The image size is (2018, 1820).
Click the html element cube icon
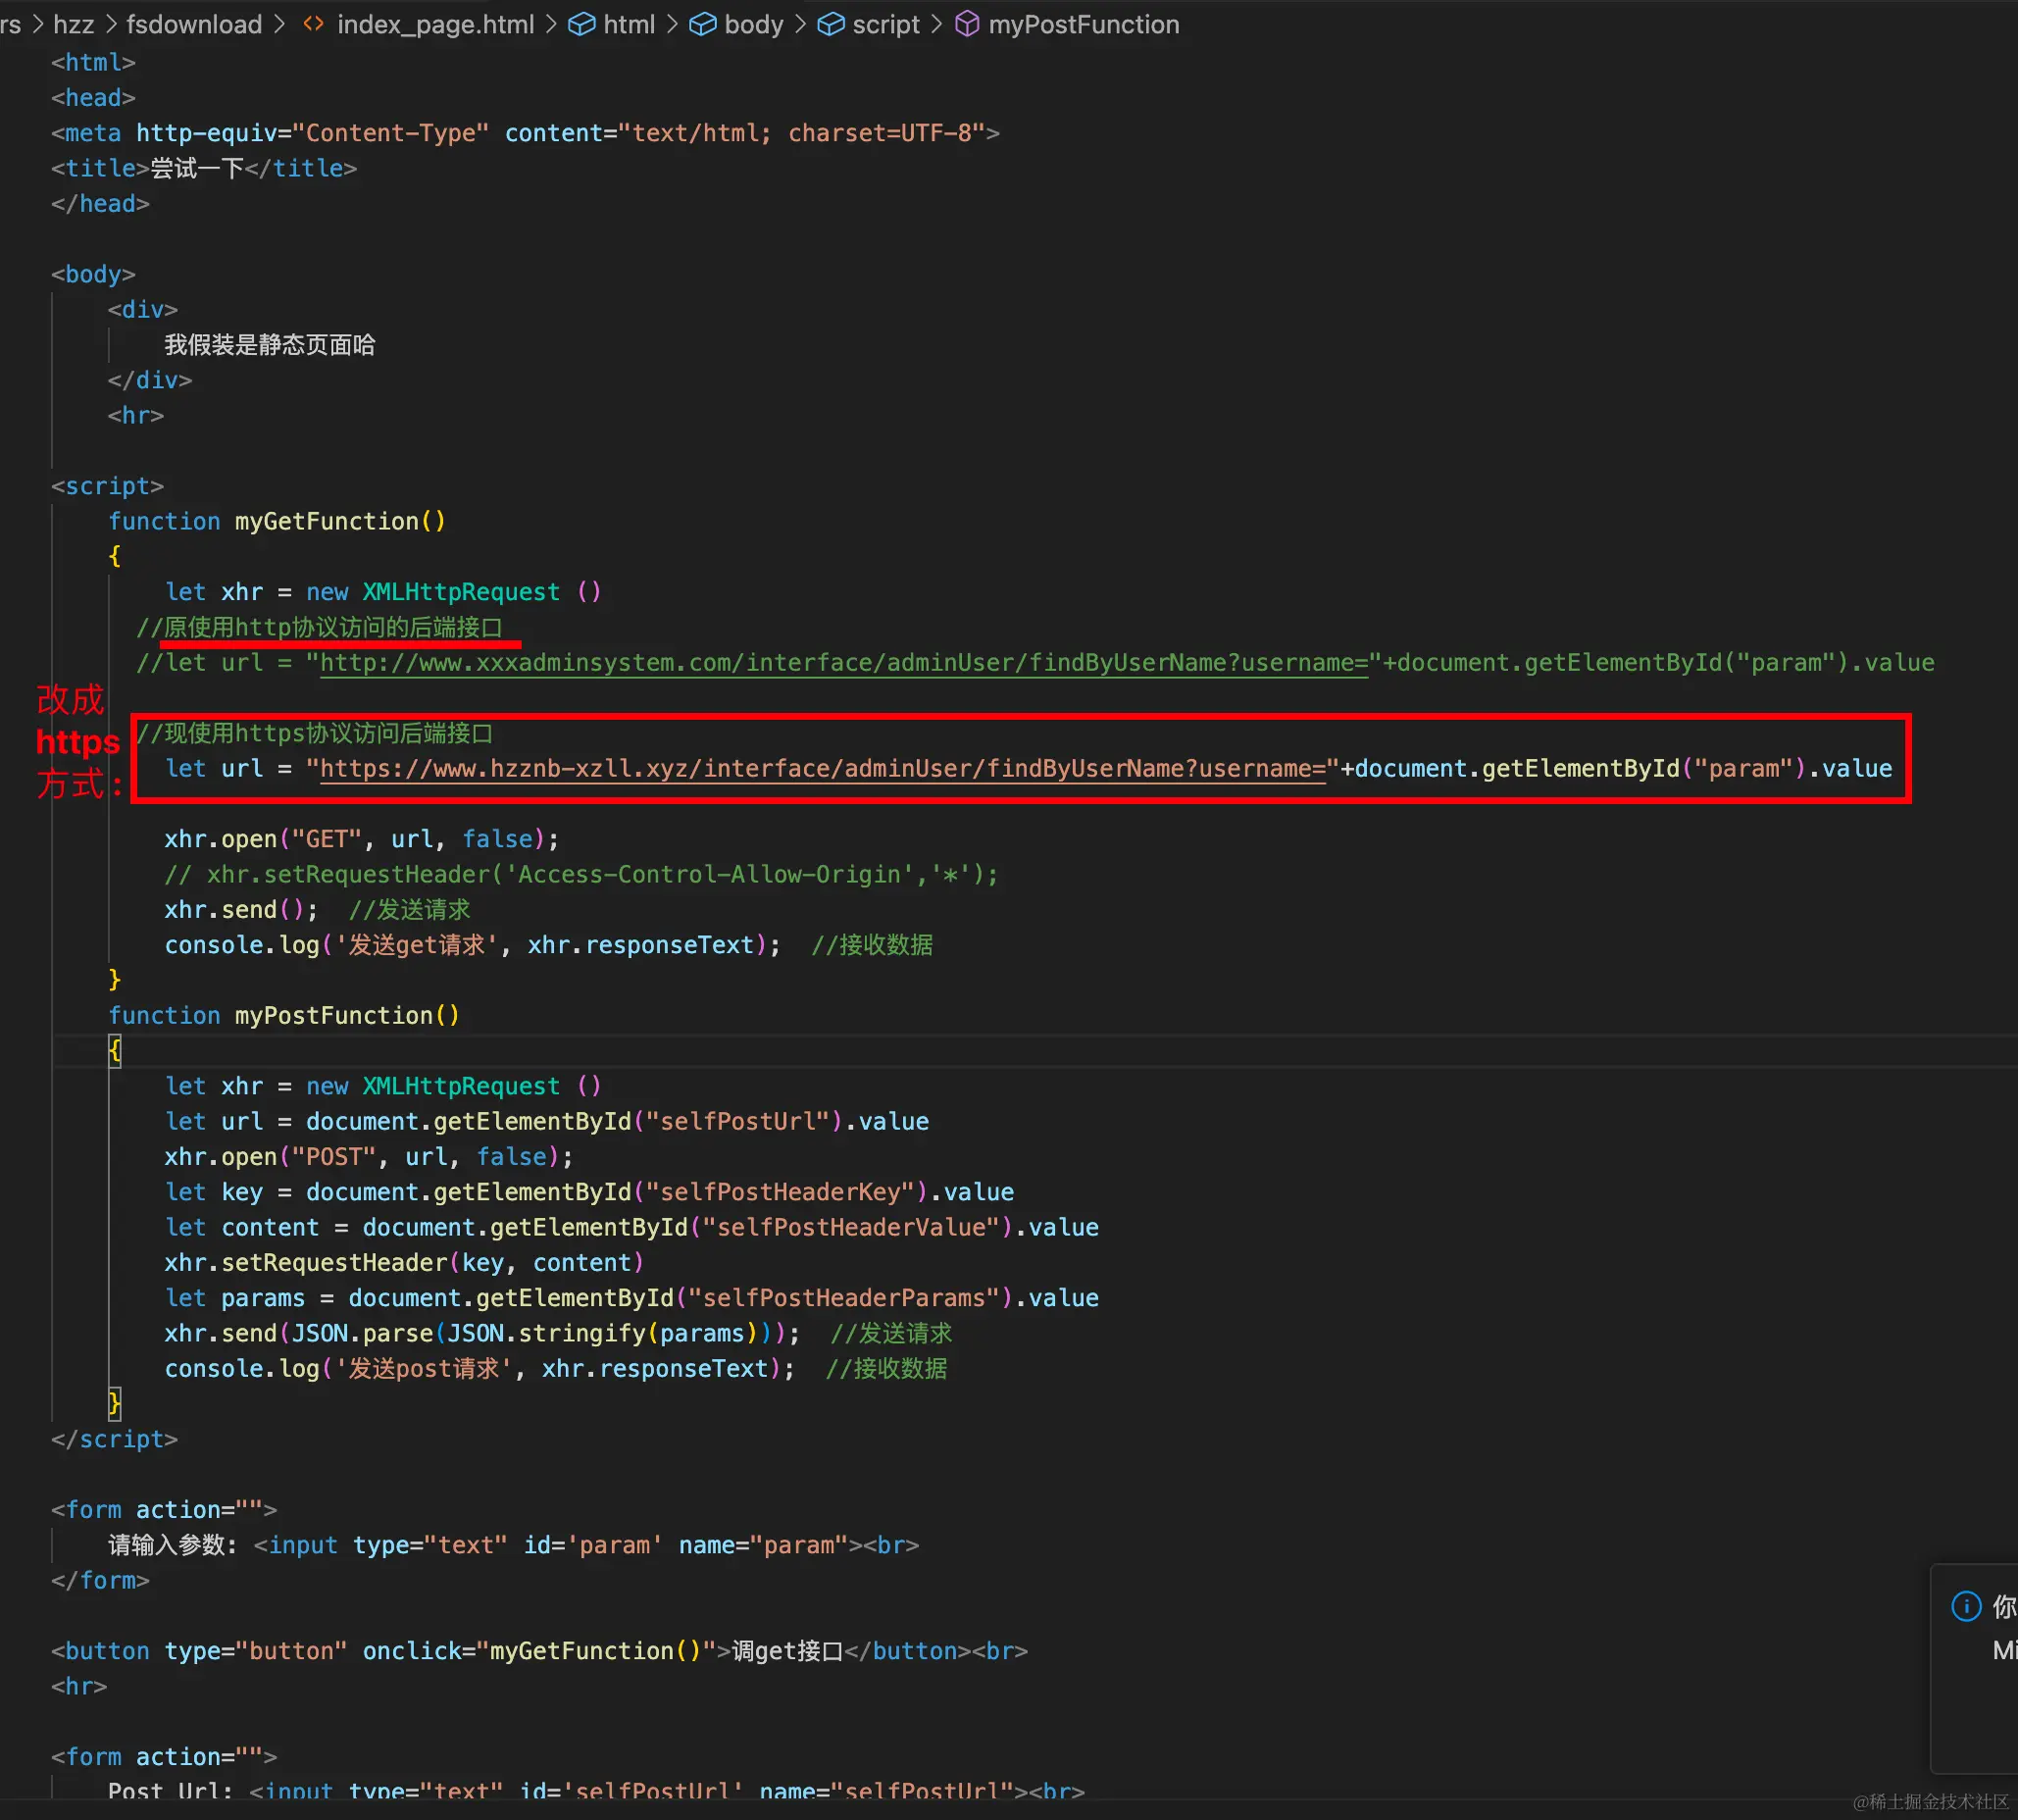point(581,24)
